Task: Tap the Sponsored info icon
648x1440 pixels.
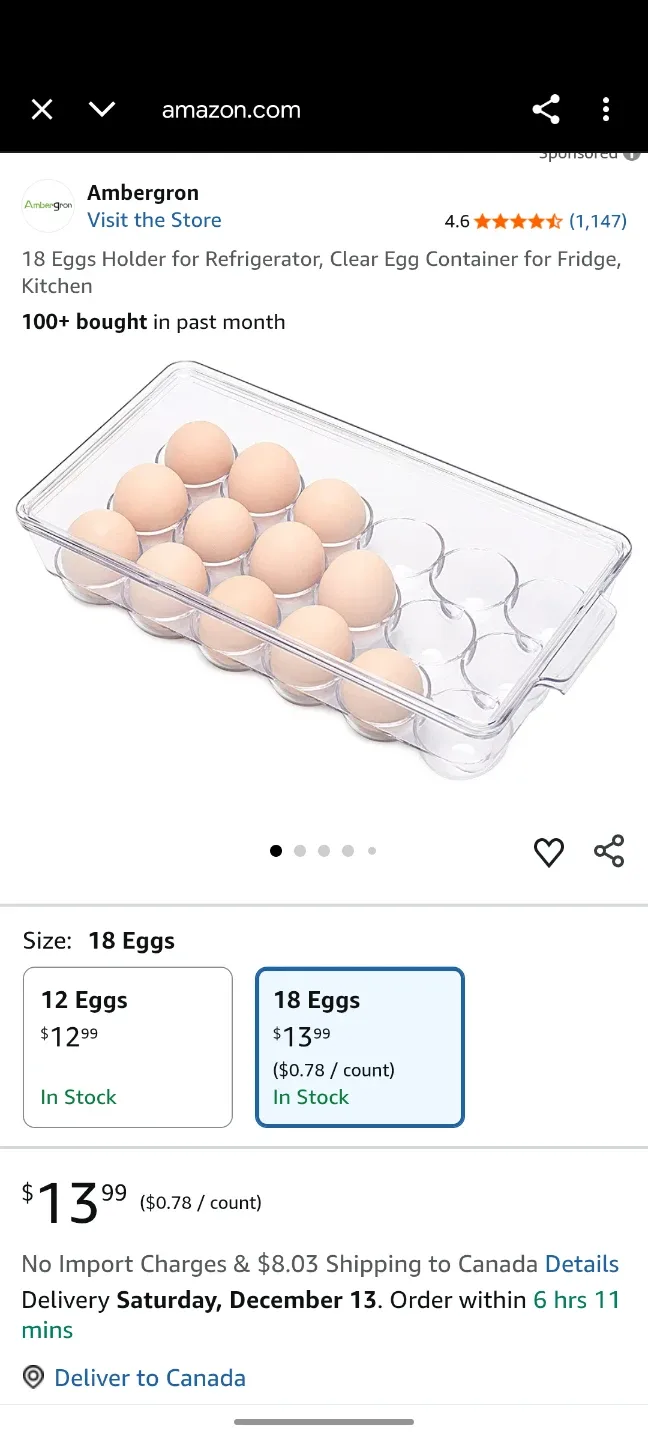Action: click(x=632, y=154)
